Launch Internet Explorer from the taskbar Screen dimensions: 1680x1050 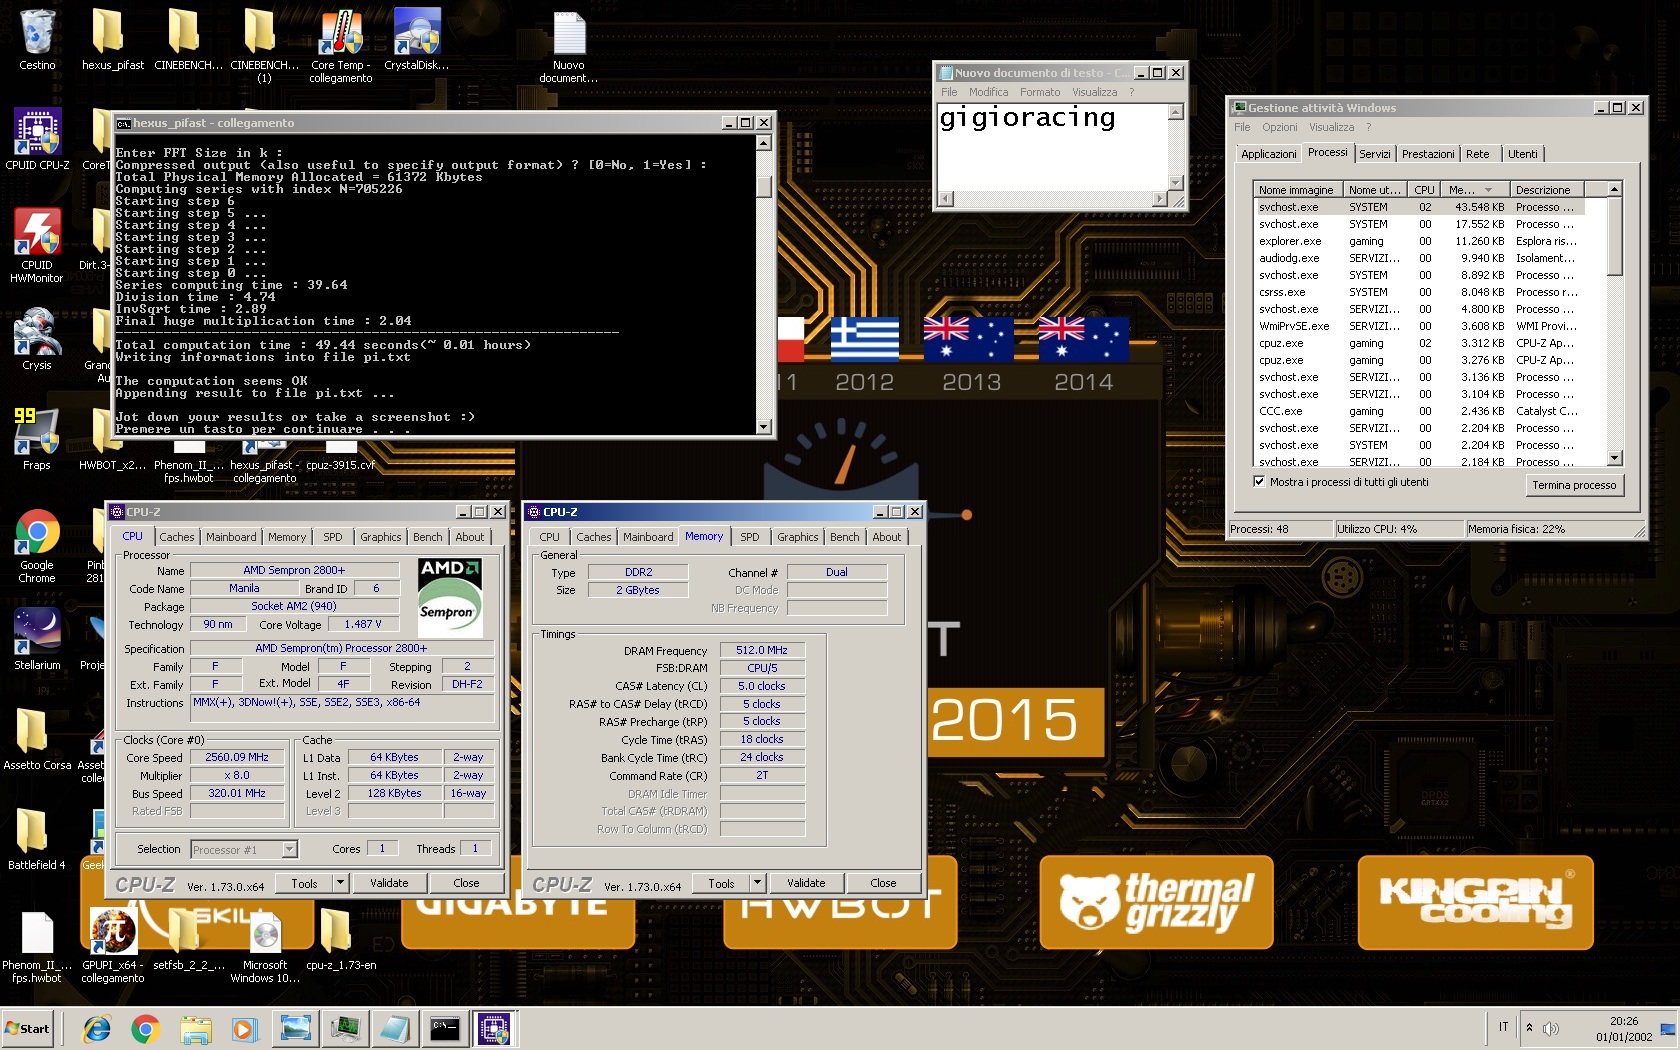tap(97, 1028)
